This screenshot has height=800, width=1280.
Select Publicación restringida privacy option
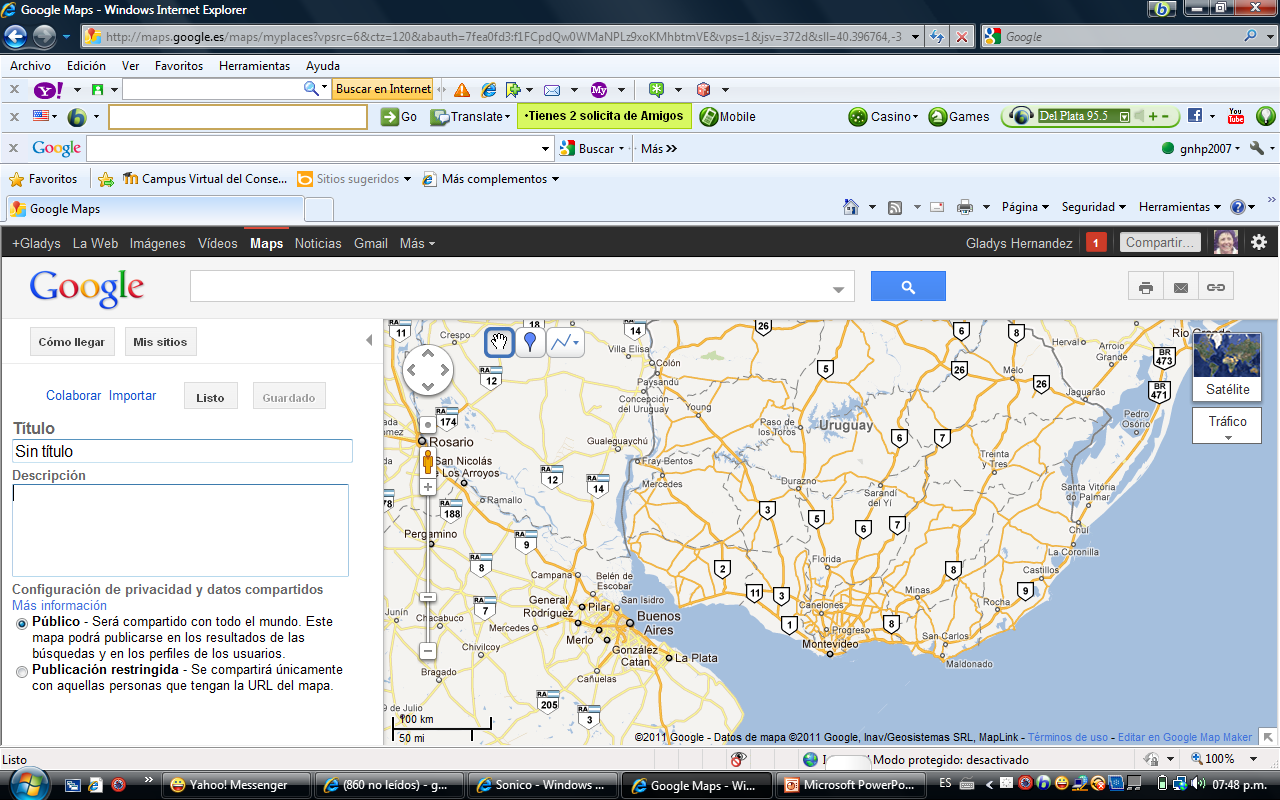tap(21, 671)
